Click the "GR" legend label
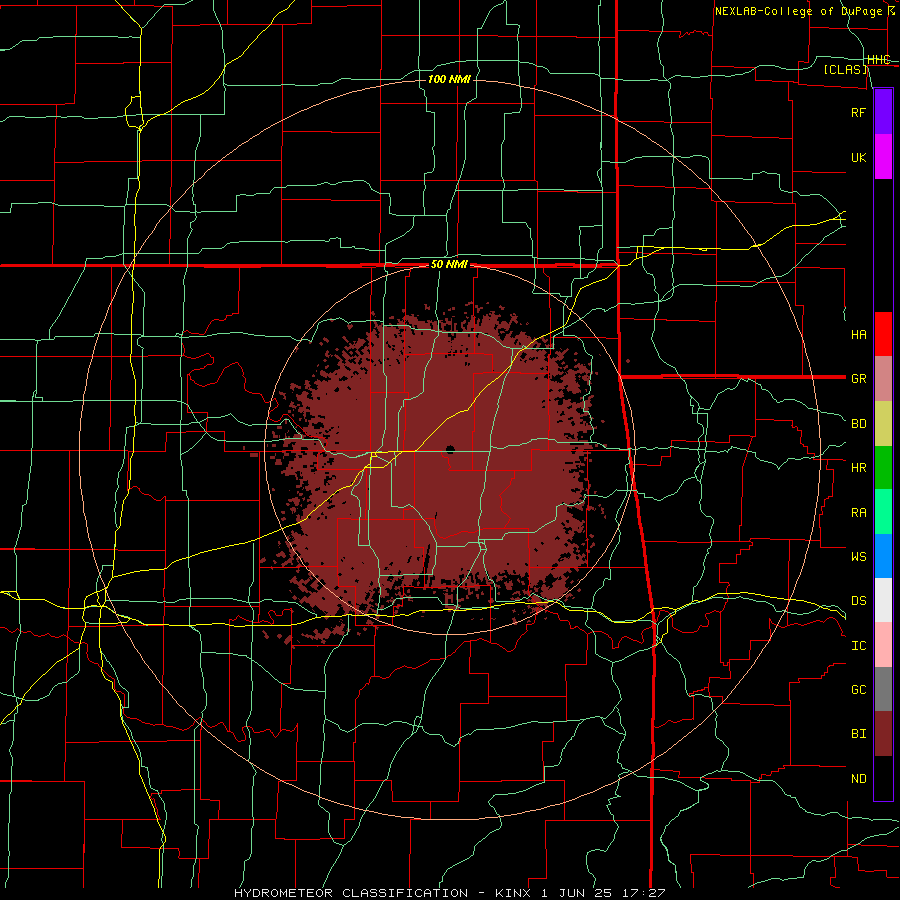900x900 pixels. point(858,379)
